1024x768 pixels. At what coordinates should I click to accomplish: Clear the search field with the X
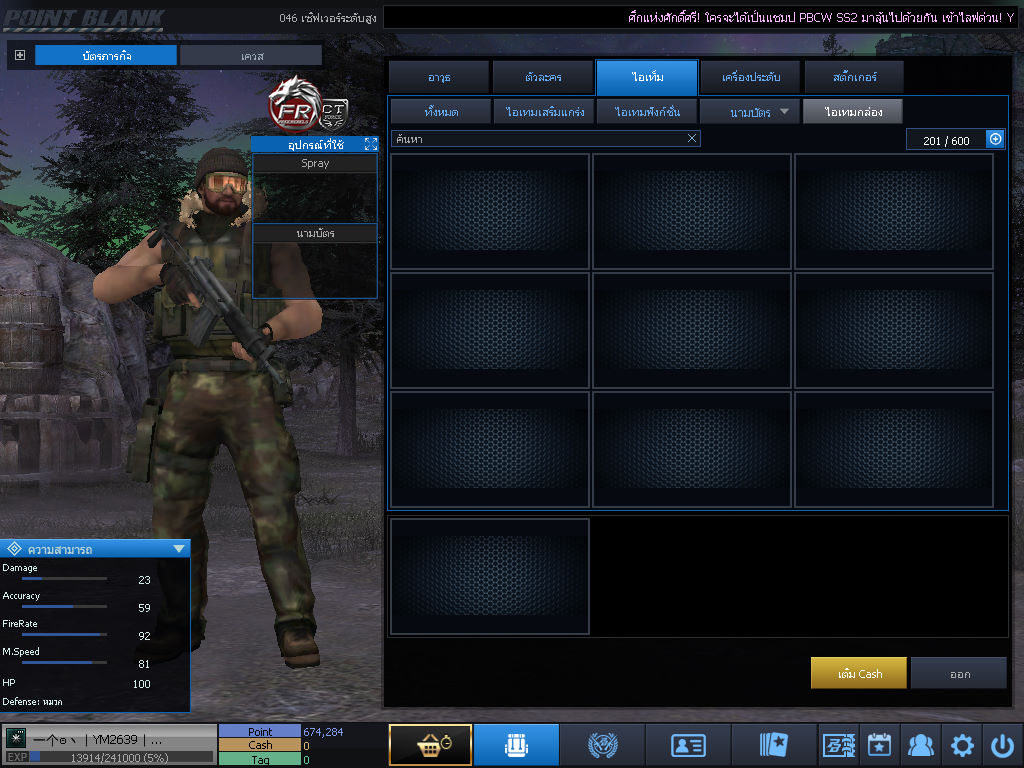692,138
